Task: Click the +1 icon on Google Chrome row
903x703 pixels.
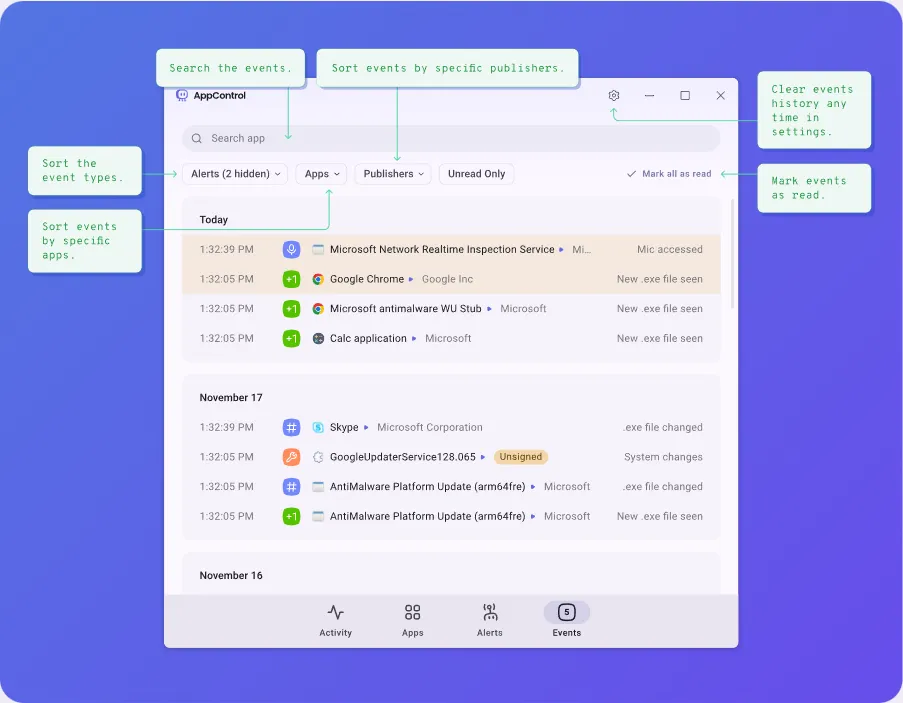Action: pos(291,279)
